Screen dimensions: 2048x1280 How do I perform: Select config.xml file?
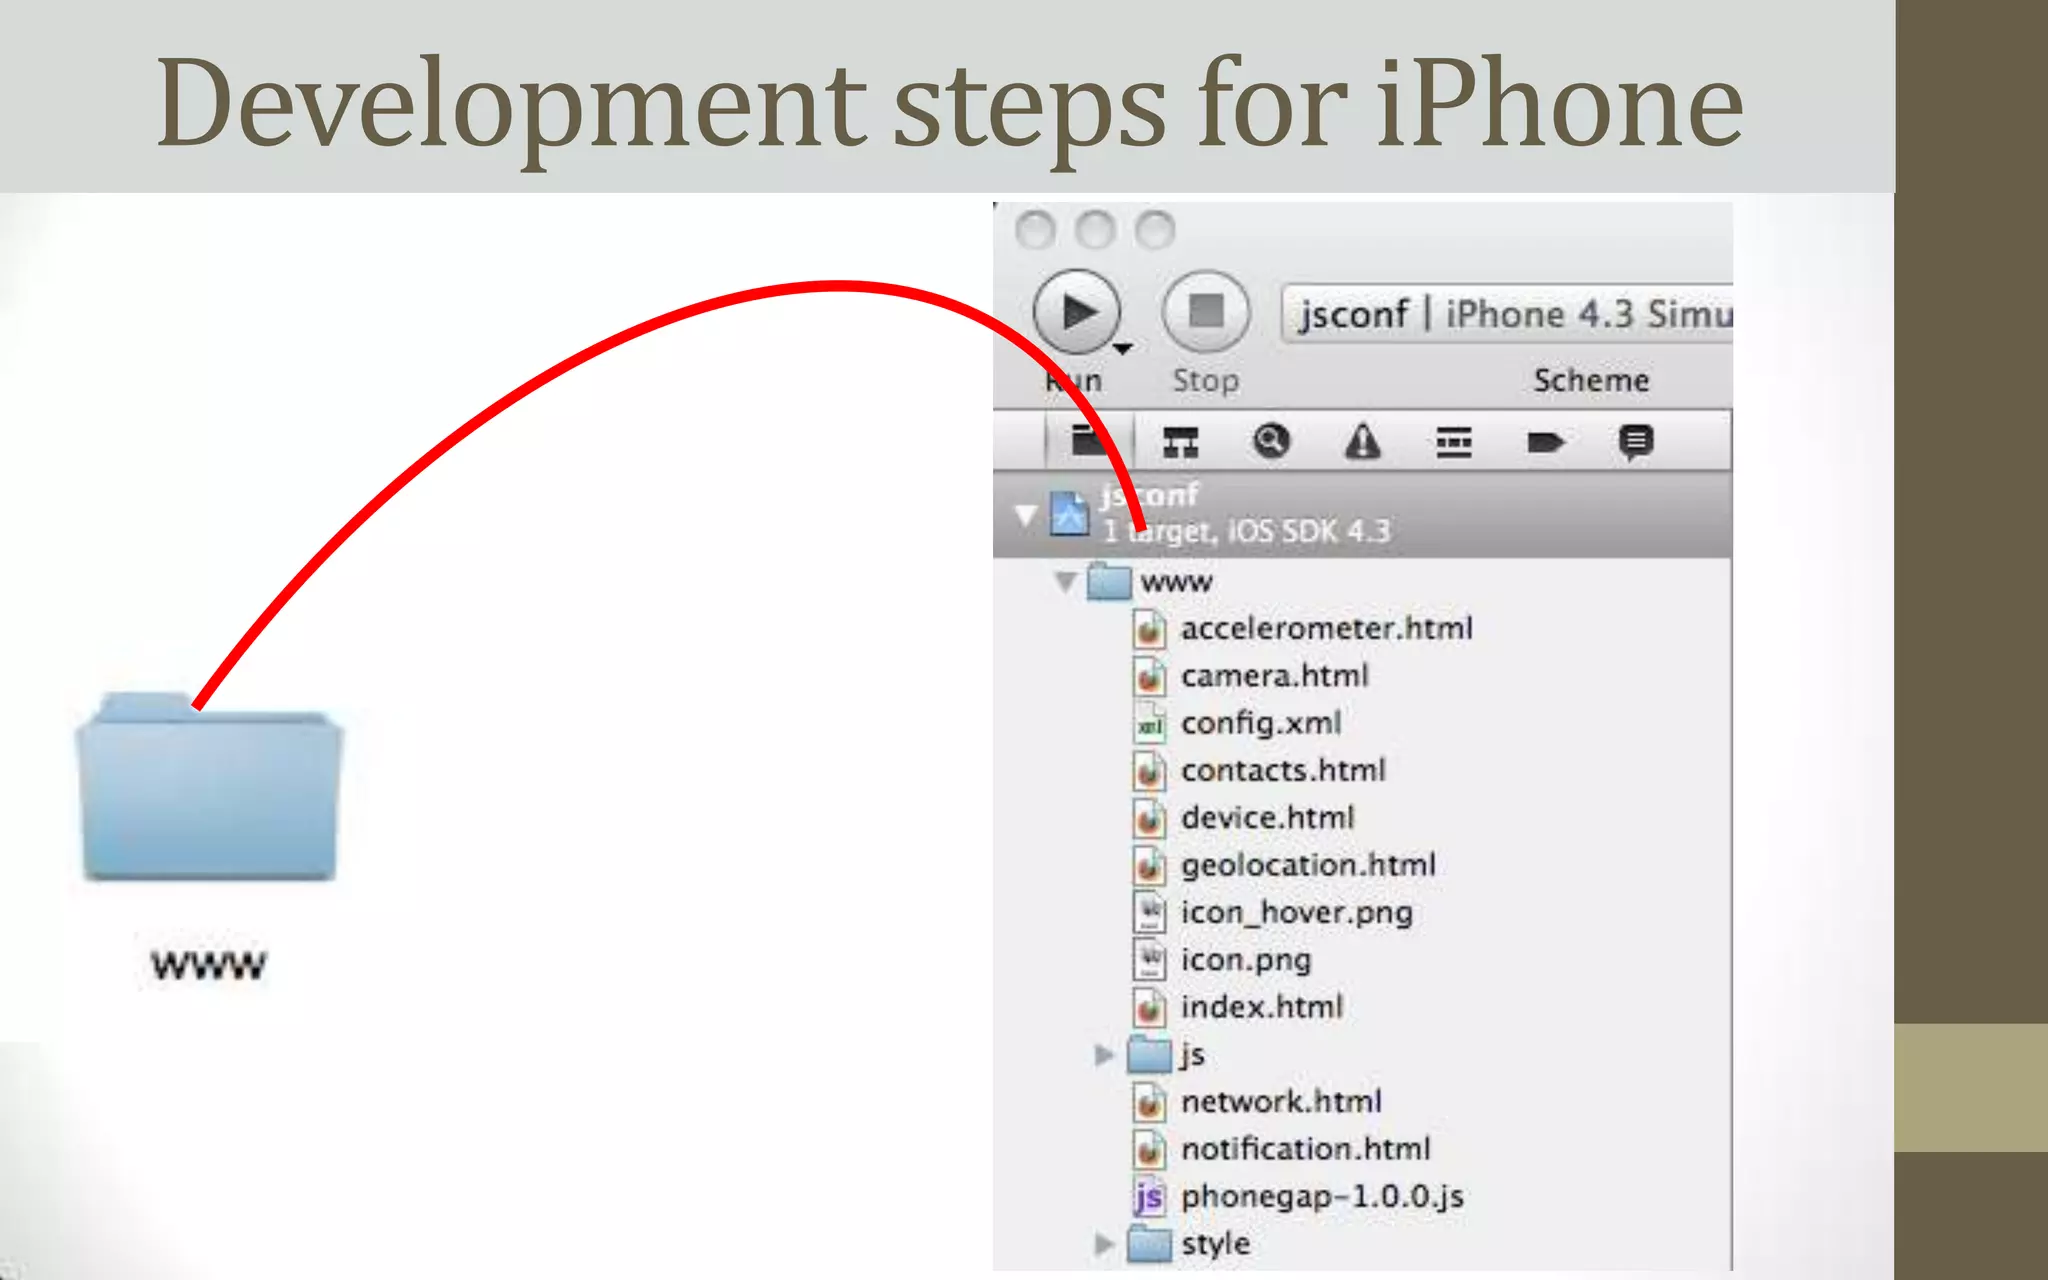pyautogui.click(x=1260, y=723)
